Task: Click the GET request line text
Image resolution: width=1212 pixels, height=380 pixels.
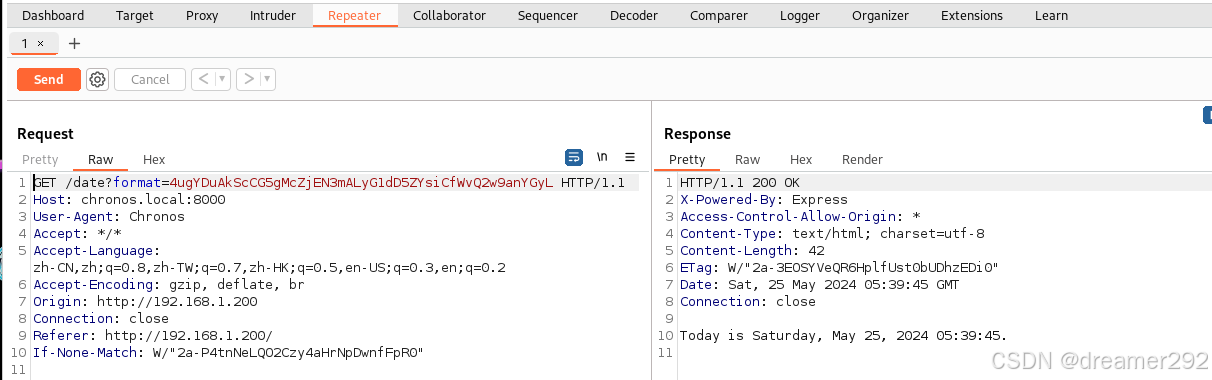Action: pyautogui.click(x=329, y=183)
